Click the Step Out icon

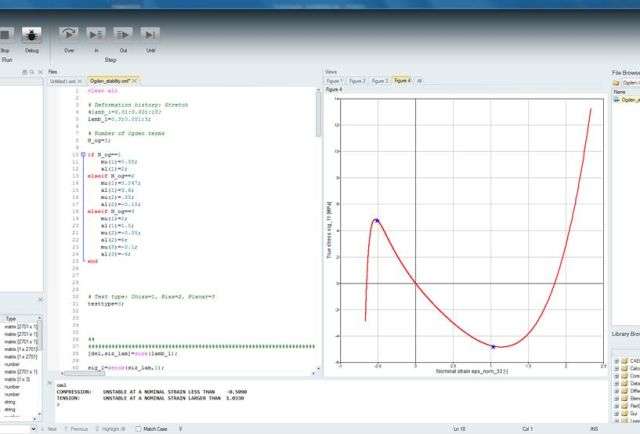point(123,34)
